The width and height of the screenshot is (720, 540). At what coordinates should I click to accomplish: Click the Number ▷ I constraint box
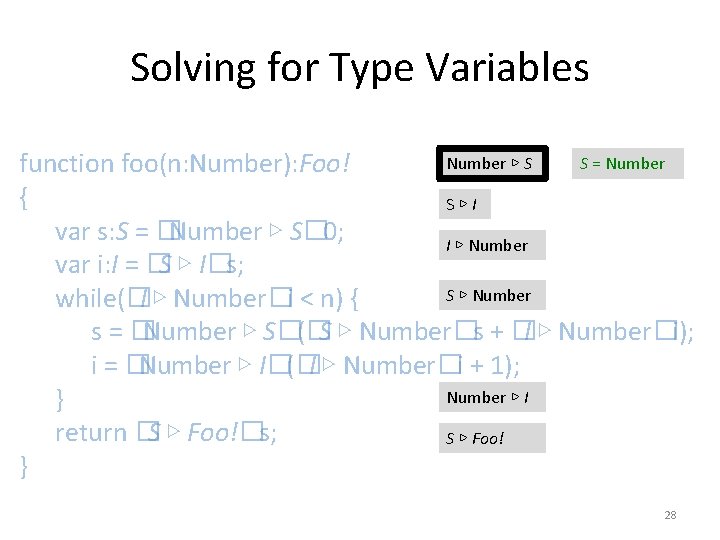(x=488, y=398)
